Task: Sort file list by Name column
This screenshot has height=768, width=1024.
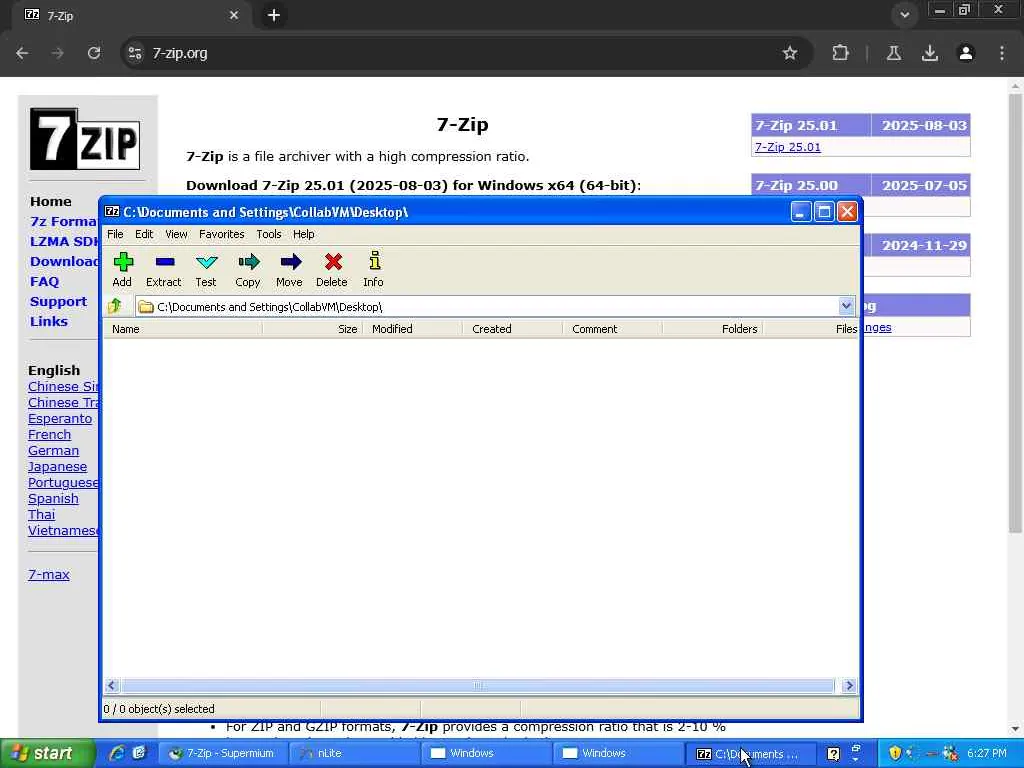Action: 183,328
